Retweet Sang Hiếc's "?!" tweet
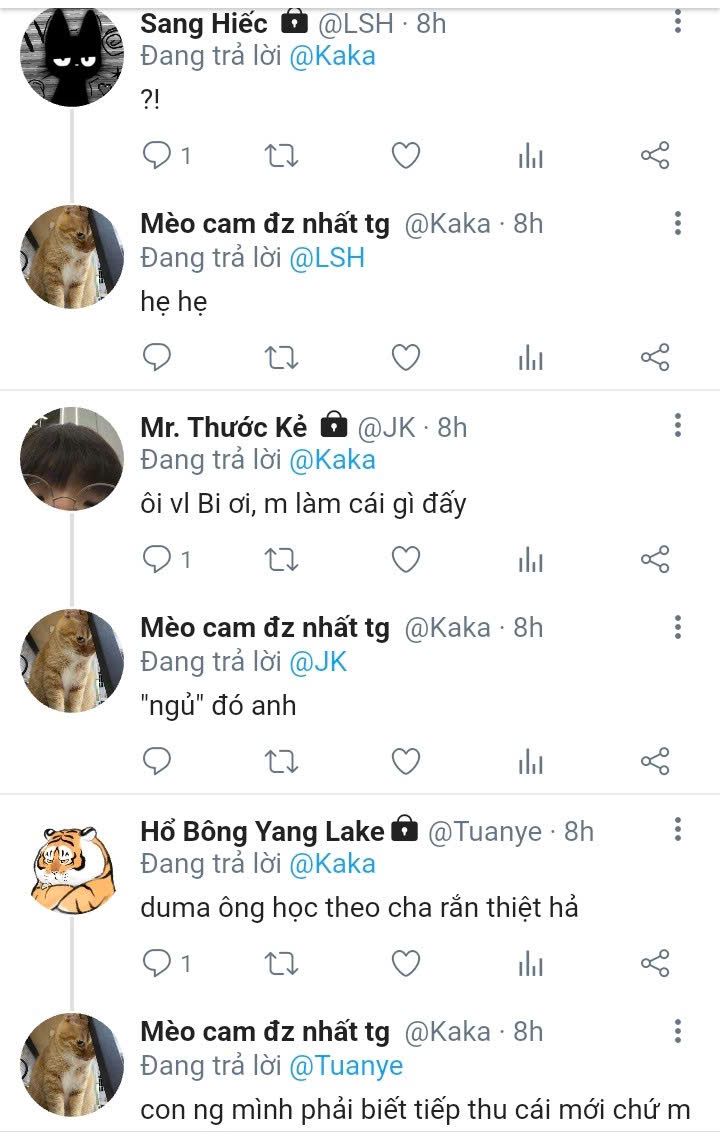This screenshot has height=1145, width=720. (281, 156)
